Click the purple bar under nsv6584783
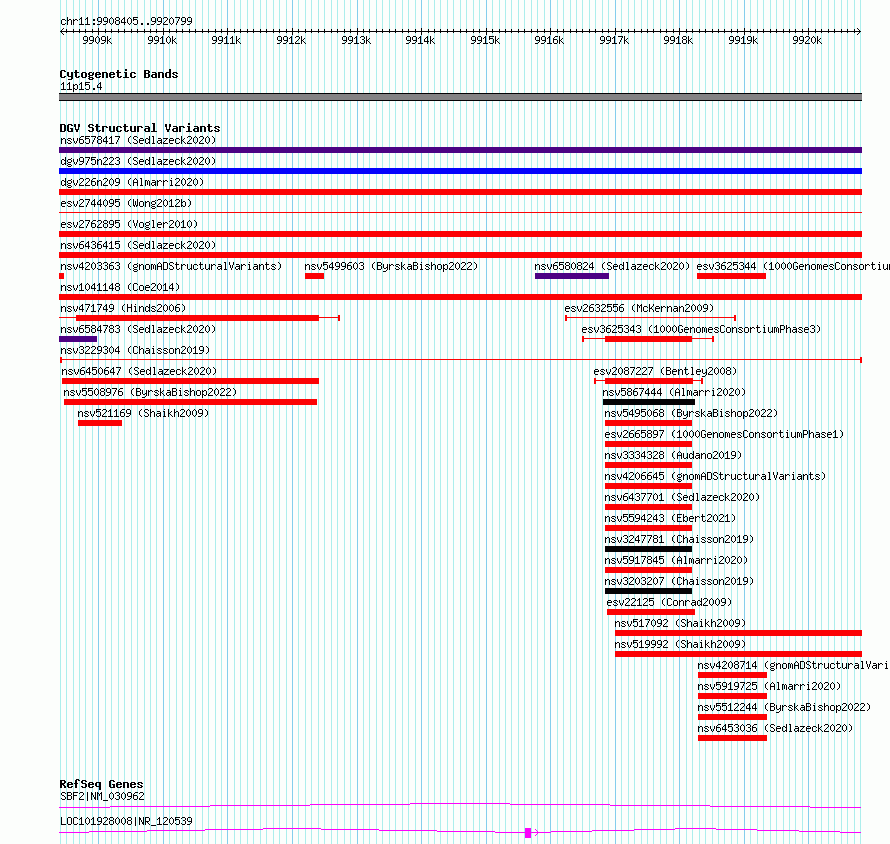890x844 pixels. (x=78, y=339)
